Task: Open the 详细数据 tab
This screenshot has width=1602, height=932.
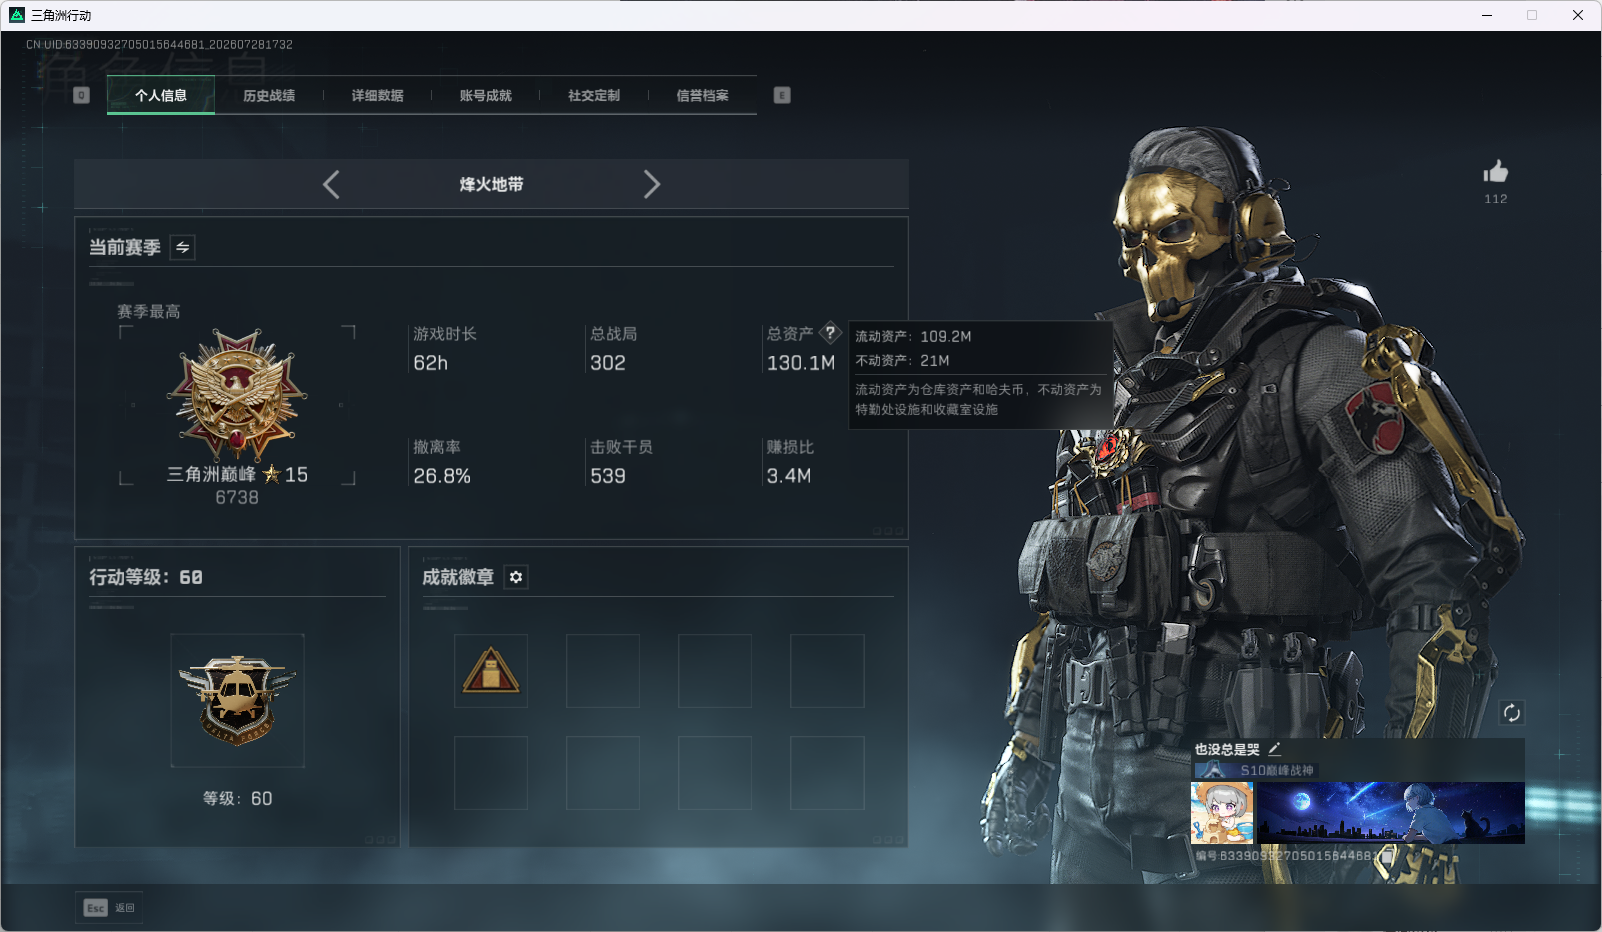Action: (377, 96)
